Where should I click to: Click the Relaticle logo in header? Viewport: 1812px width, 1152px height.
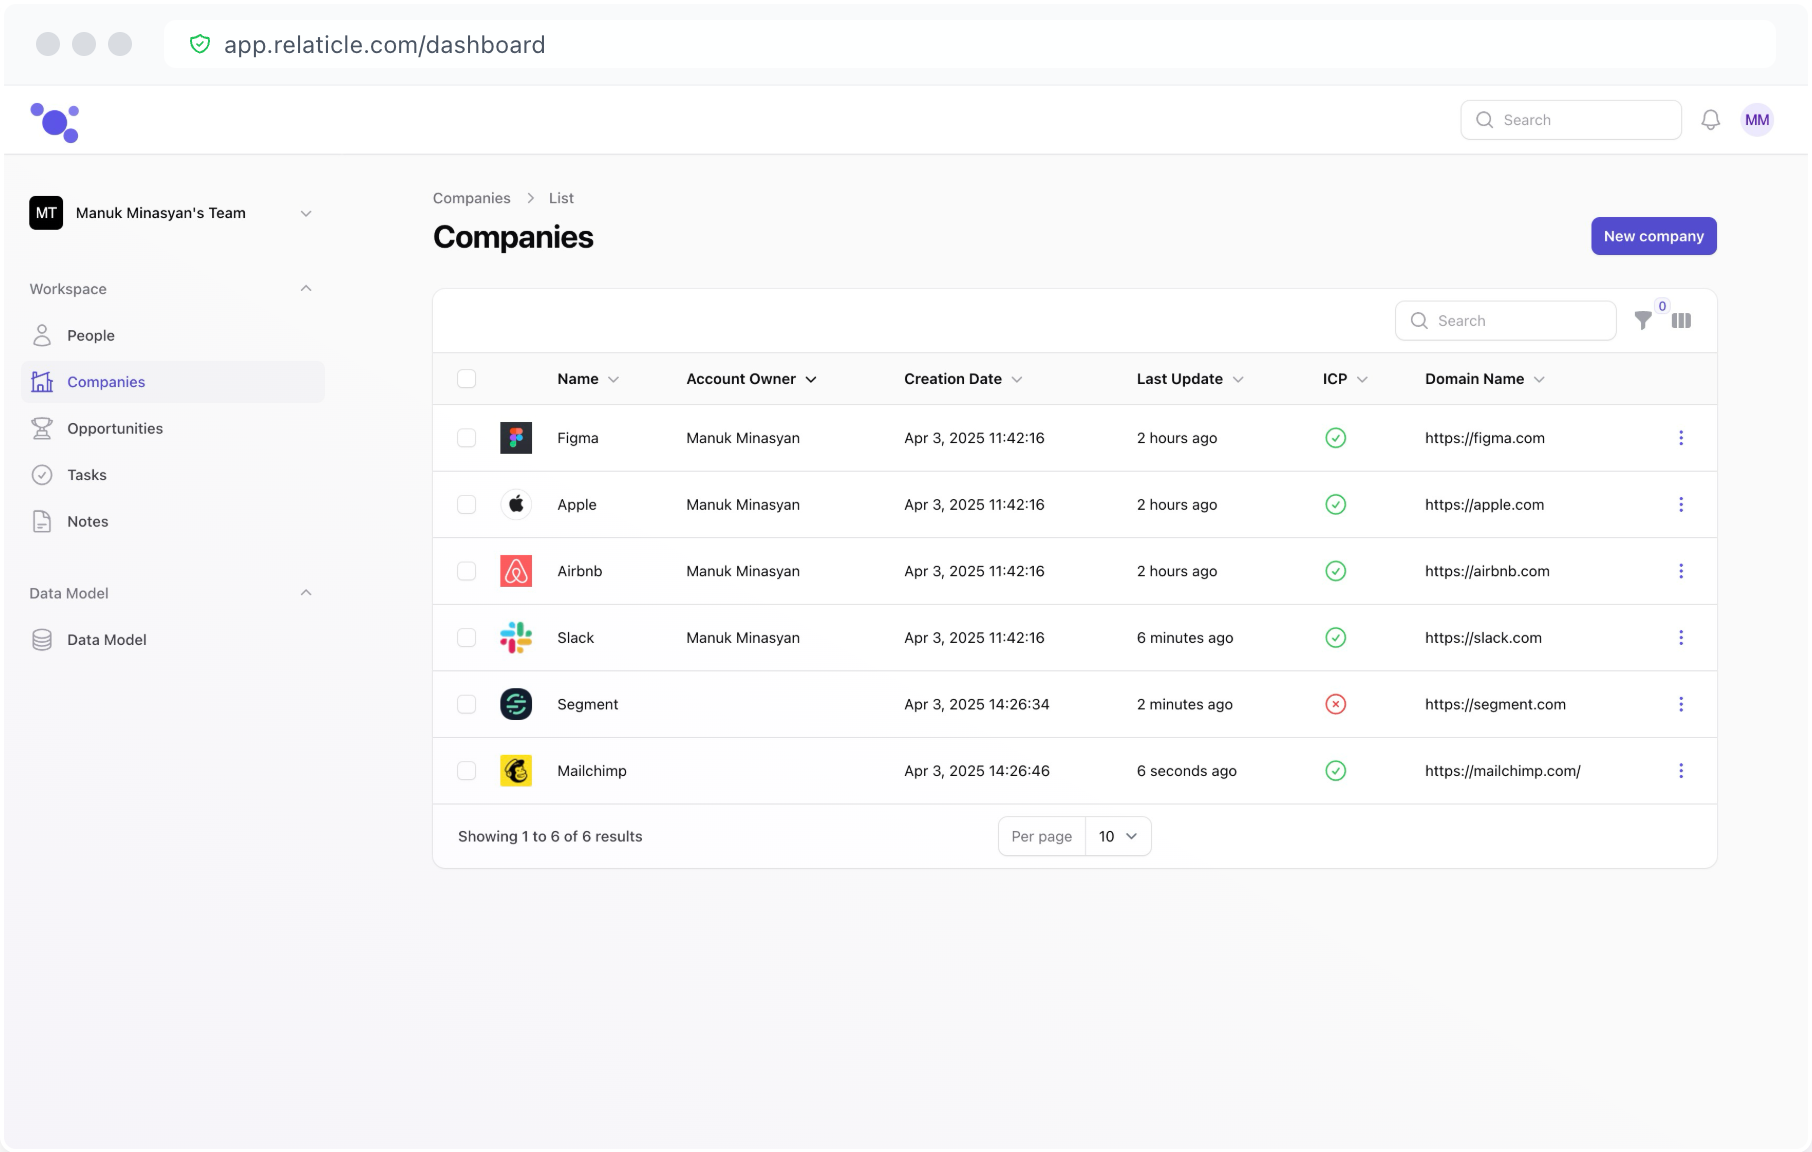55,122
